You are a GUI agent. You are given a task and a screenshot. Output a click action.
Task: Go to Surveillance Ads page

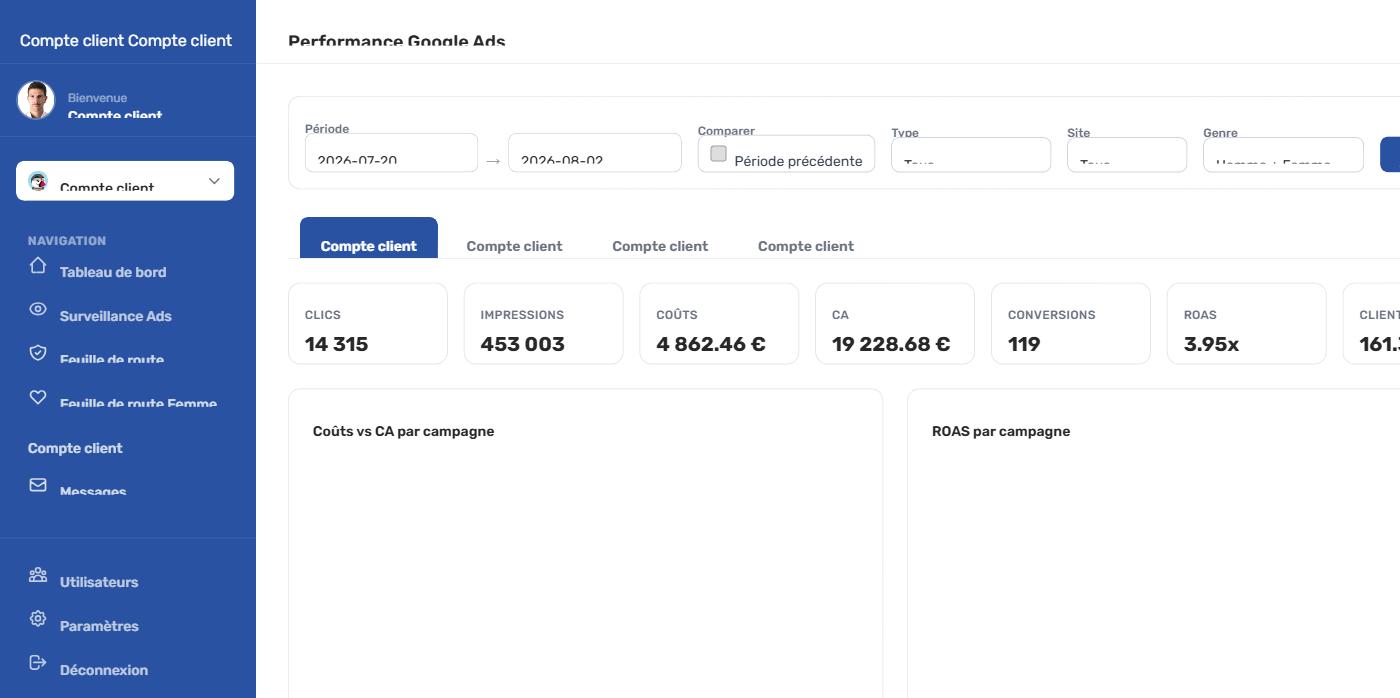click(116, 316)
